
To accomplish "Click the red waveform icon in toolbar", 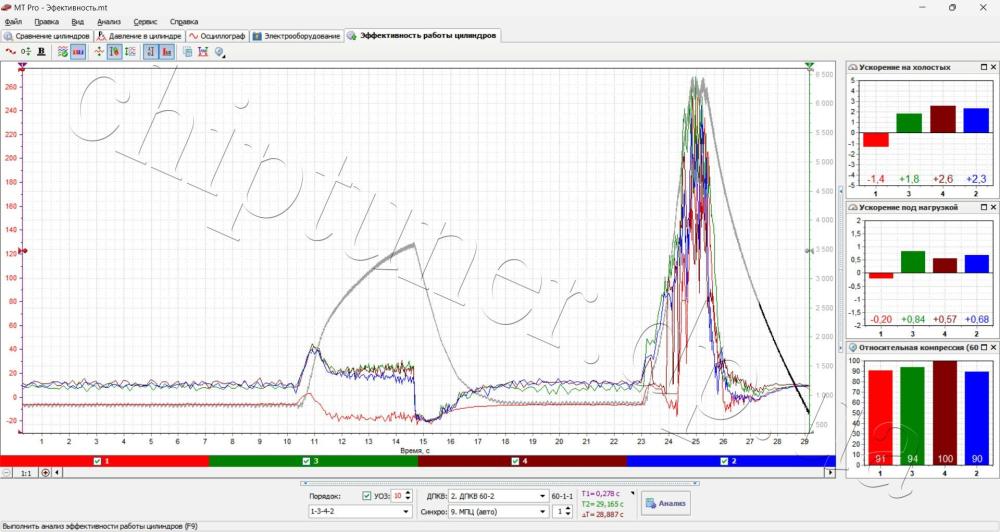I will [10, 52].
